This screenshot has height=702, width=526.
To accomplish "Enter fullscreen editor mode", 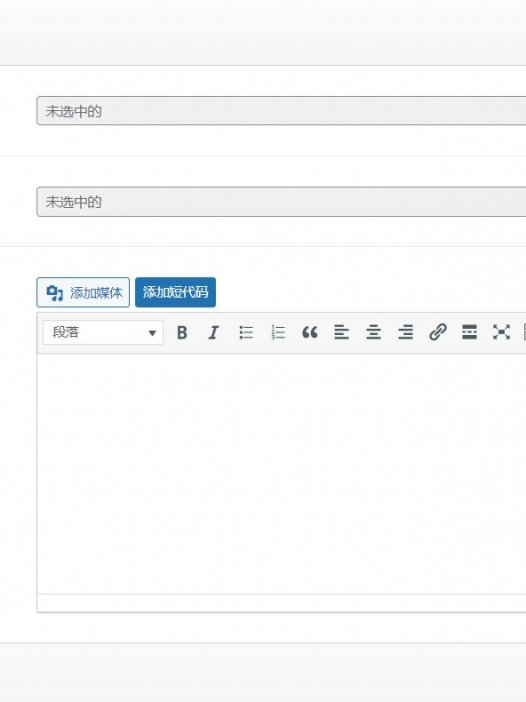I will pyautogui.click(x=501, y=333).
